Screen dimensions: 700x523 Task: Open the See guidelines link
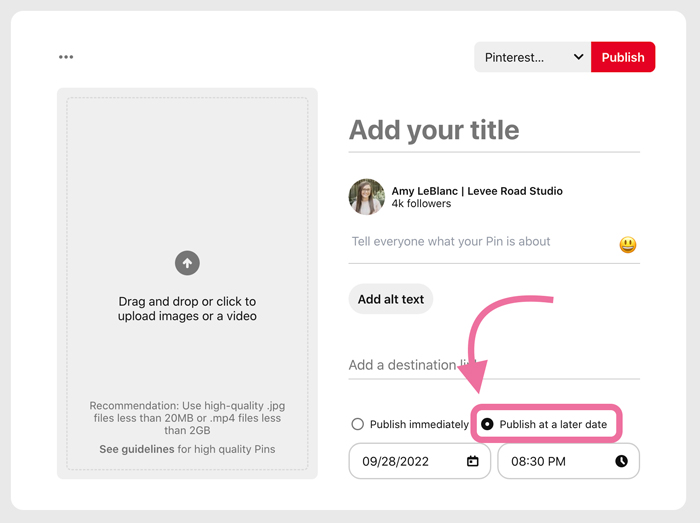135,449
